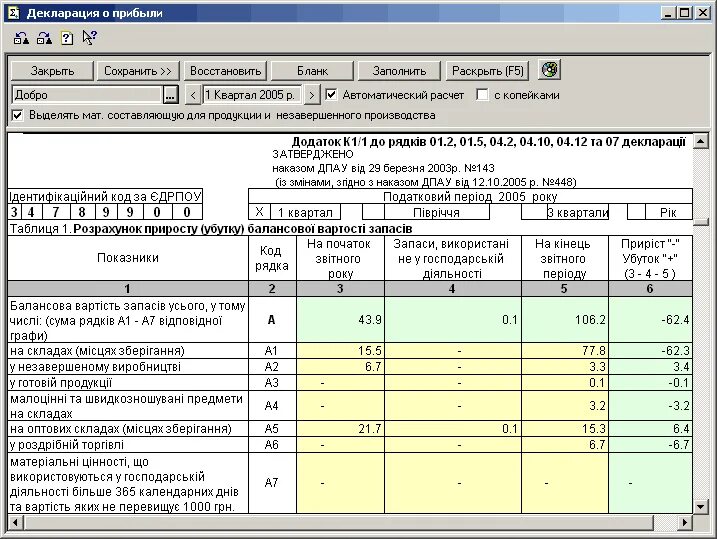Click the Заполнить button
Image resolution: width=717 pixels, height=539 pixels.
[399, 71]
